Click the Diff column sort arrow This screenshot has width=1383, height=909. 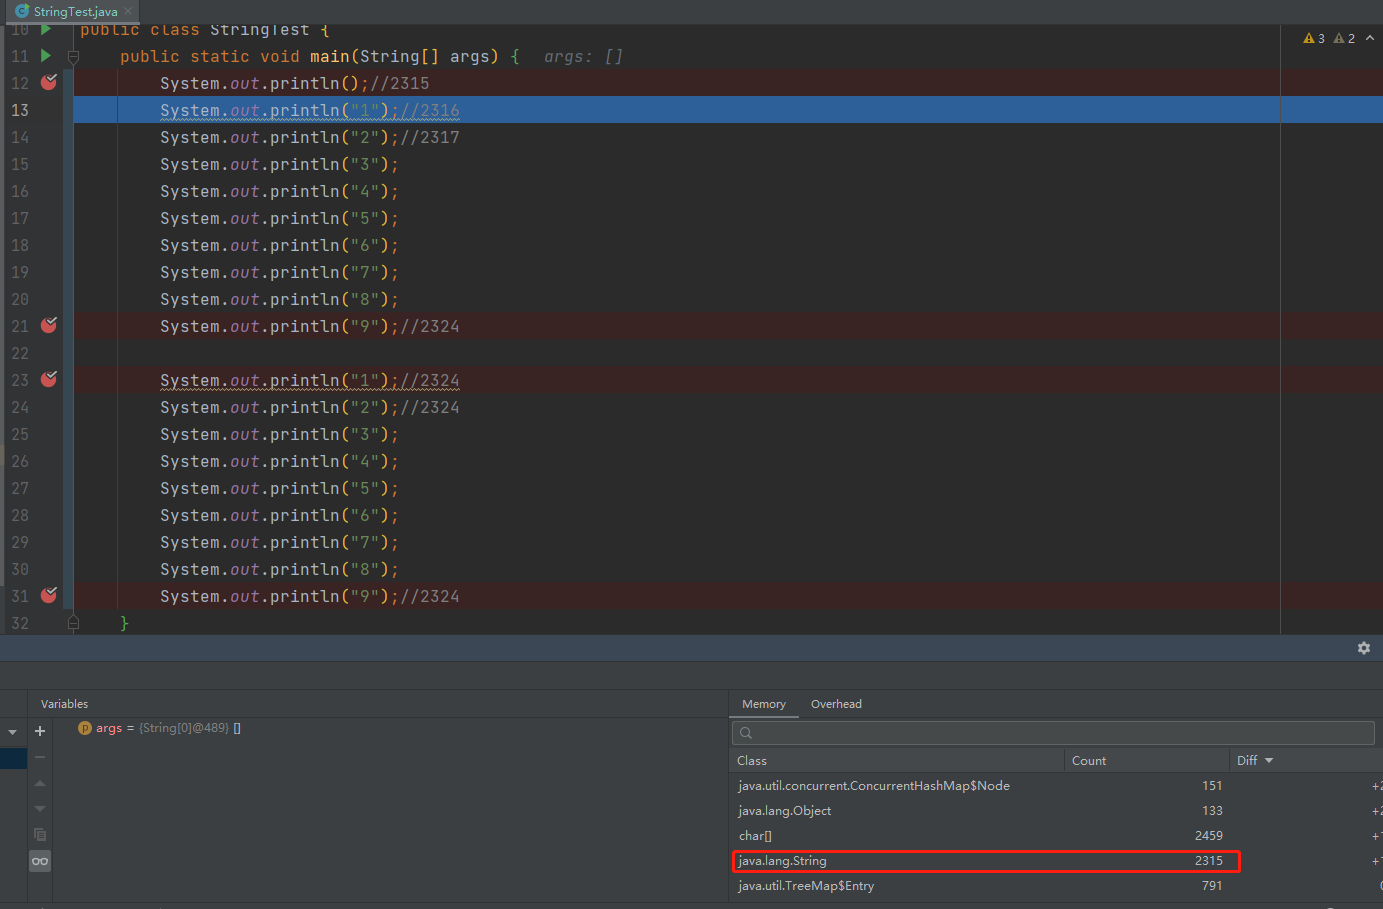click(1269, 761)
